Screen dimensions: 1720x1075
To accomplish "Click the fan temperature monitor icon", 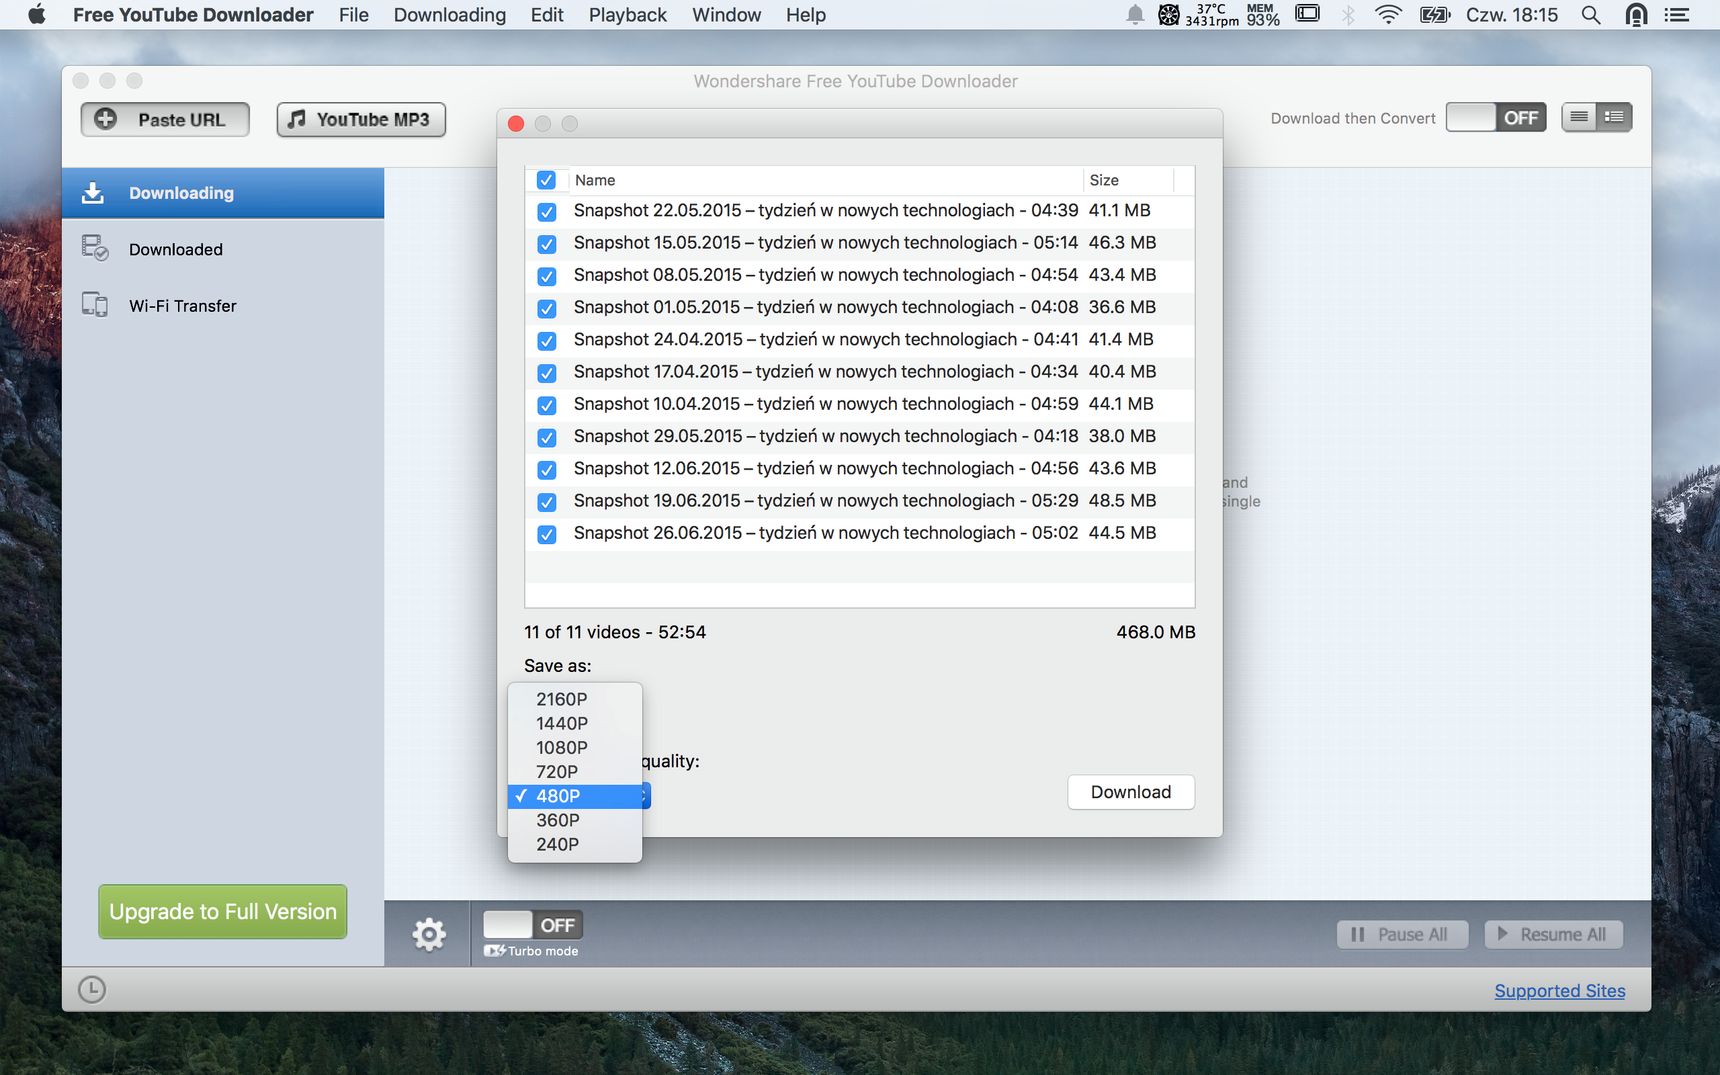I will (1169, 15).
